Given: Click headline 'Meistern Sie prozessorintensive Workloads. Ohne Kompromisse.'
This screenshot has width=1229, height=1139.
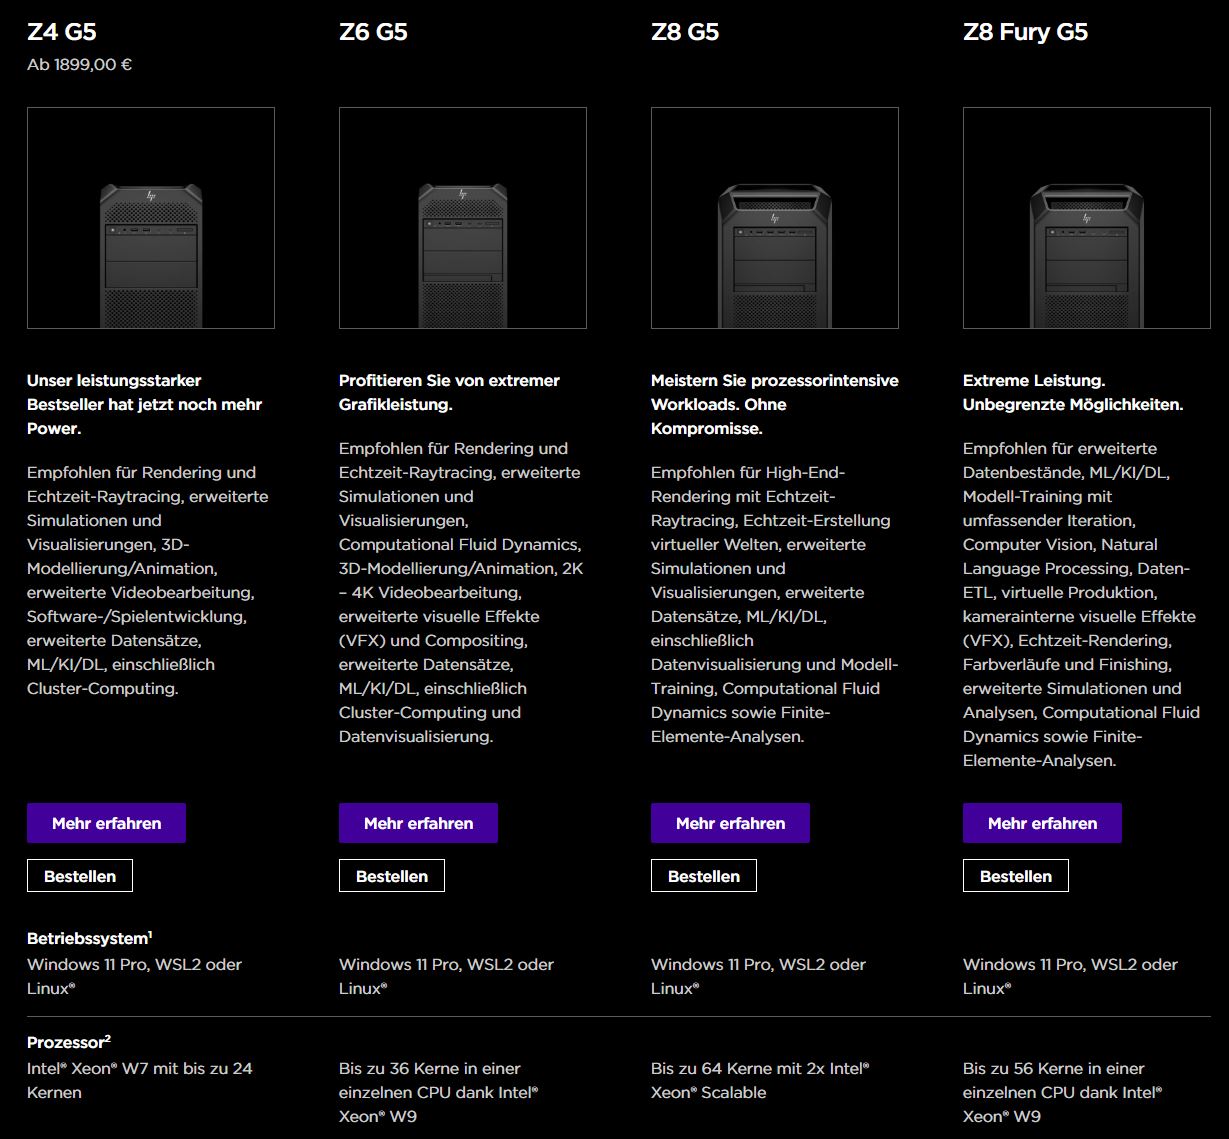Looking at the screenshot, I should pyautogui.click(x=775, y=404).
